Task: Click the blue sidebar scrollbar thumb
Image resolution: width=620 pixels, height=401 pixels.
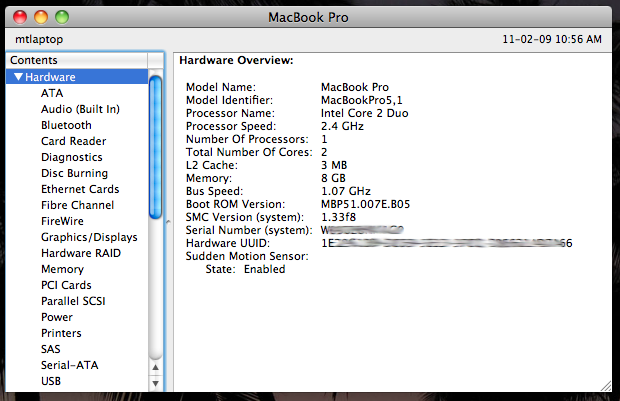Action: pyautogui.click(x=156, y=147)
